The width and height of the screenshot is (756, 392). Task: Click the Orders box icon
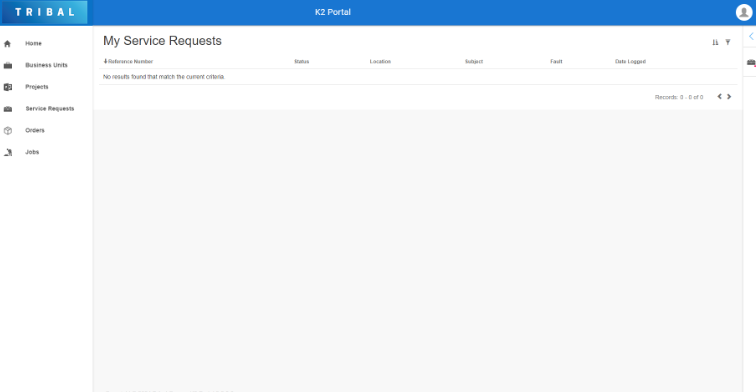8,130
